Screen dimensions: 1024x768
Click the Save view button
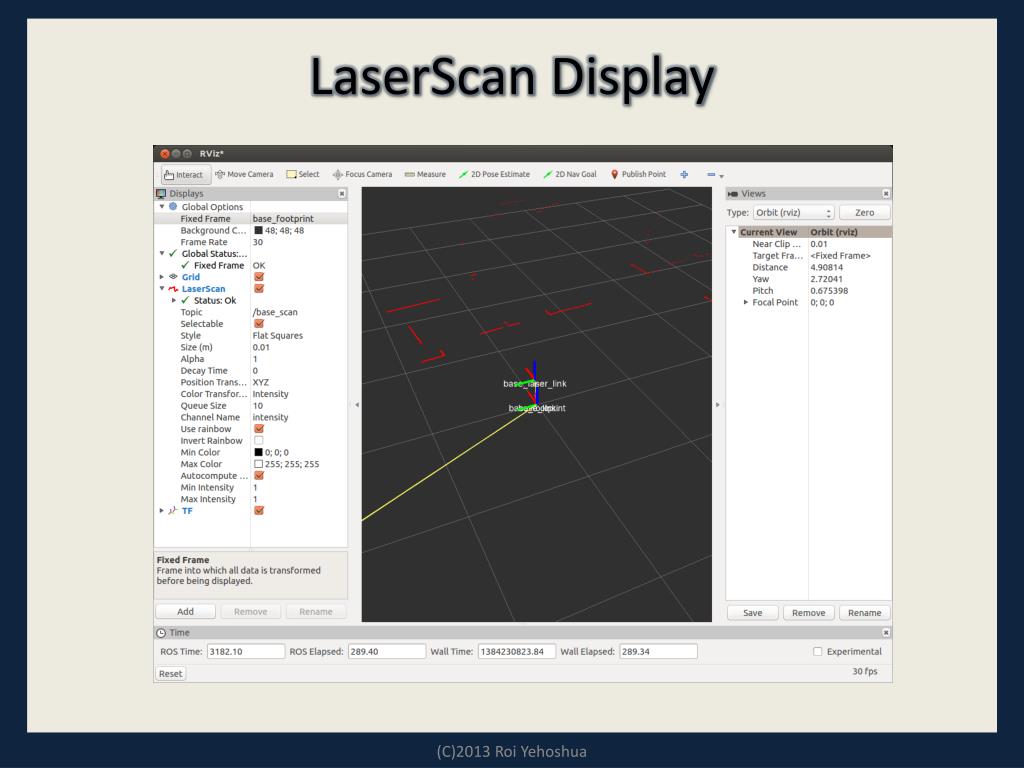[752, 613]
